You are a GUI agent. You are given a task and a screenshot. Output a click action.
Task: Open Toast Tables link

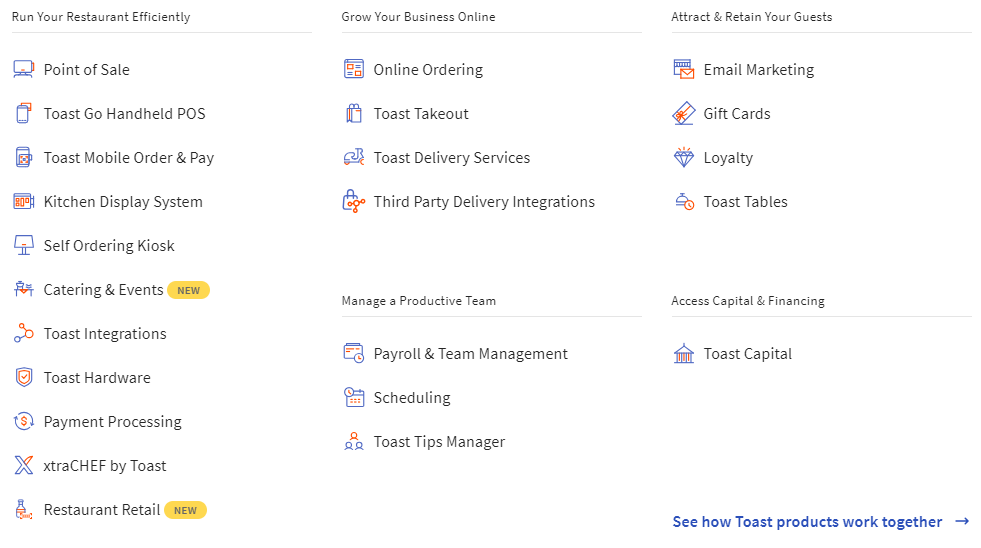click(x=746, y=201)
